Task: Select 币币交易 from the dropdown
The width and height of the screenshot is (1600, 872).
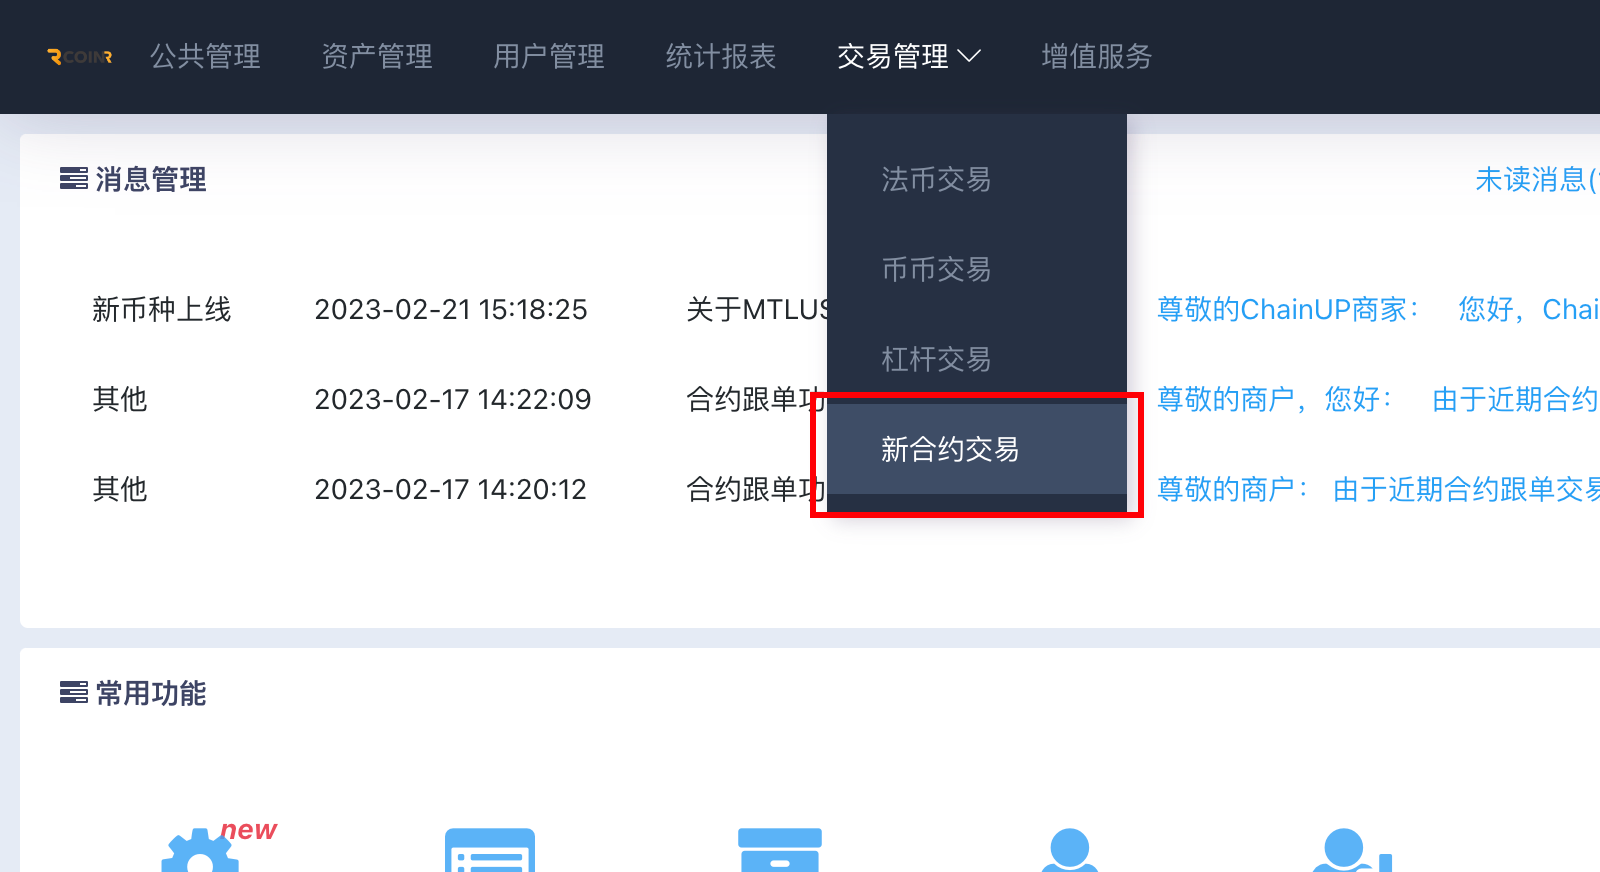Action: click(x=977, y=269)
